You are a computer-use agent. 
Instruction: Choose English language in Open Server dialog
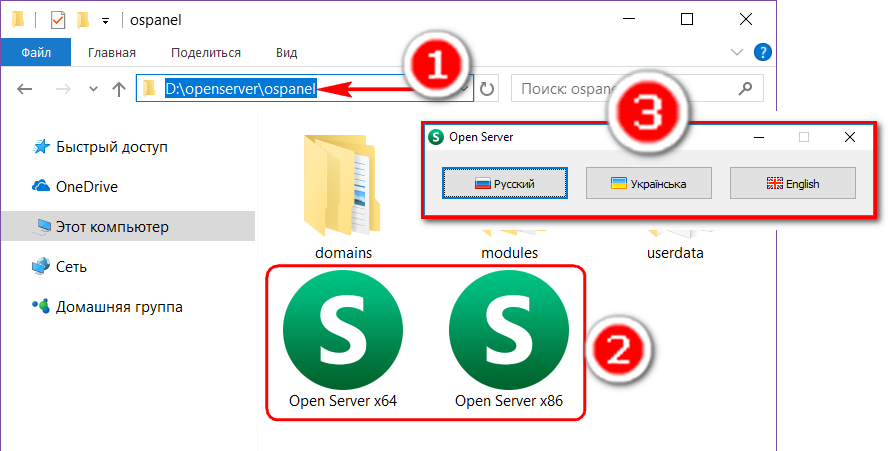point(793,183)
